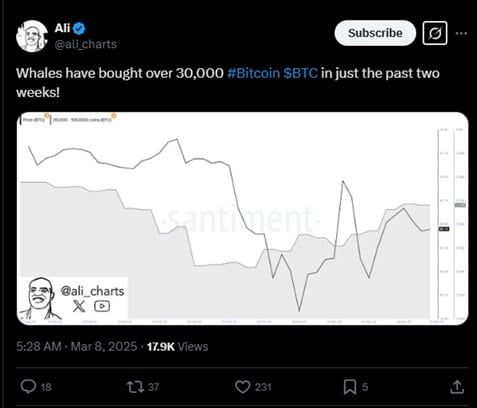477x408 pixels.
Task: Open the $BTC cashtag link
Action: (x=301, y=73)
